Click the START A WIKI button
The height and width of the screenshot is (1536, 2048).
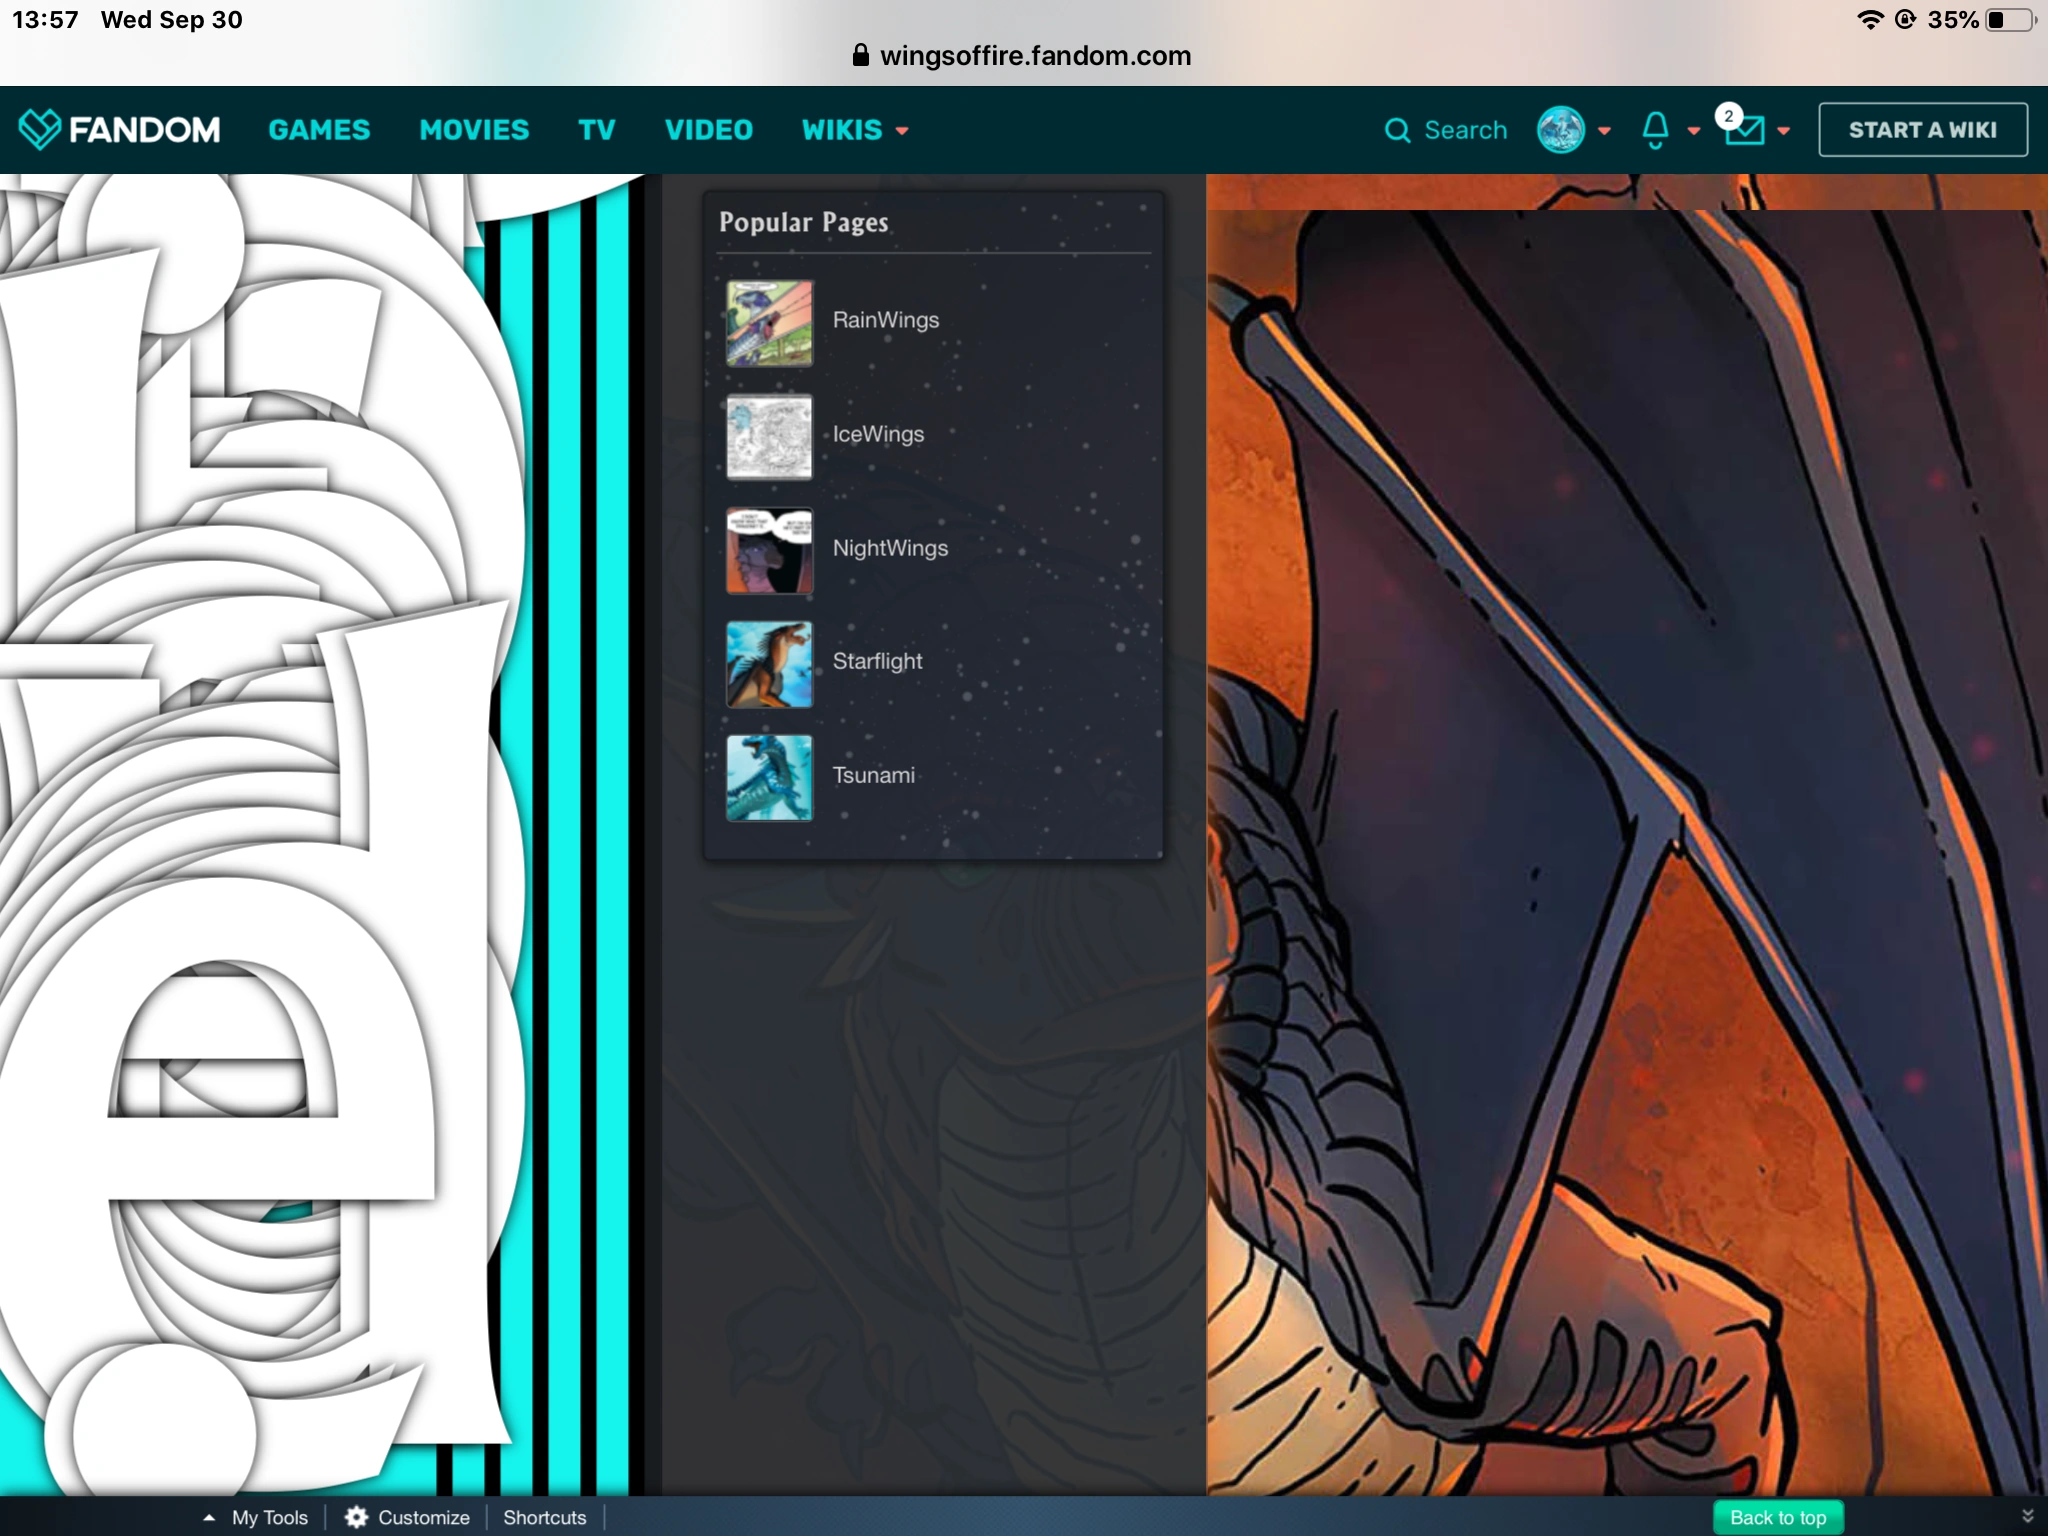tap(1922, 130)
